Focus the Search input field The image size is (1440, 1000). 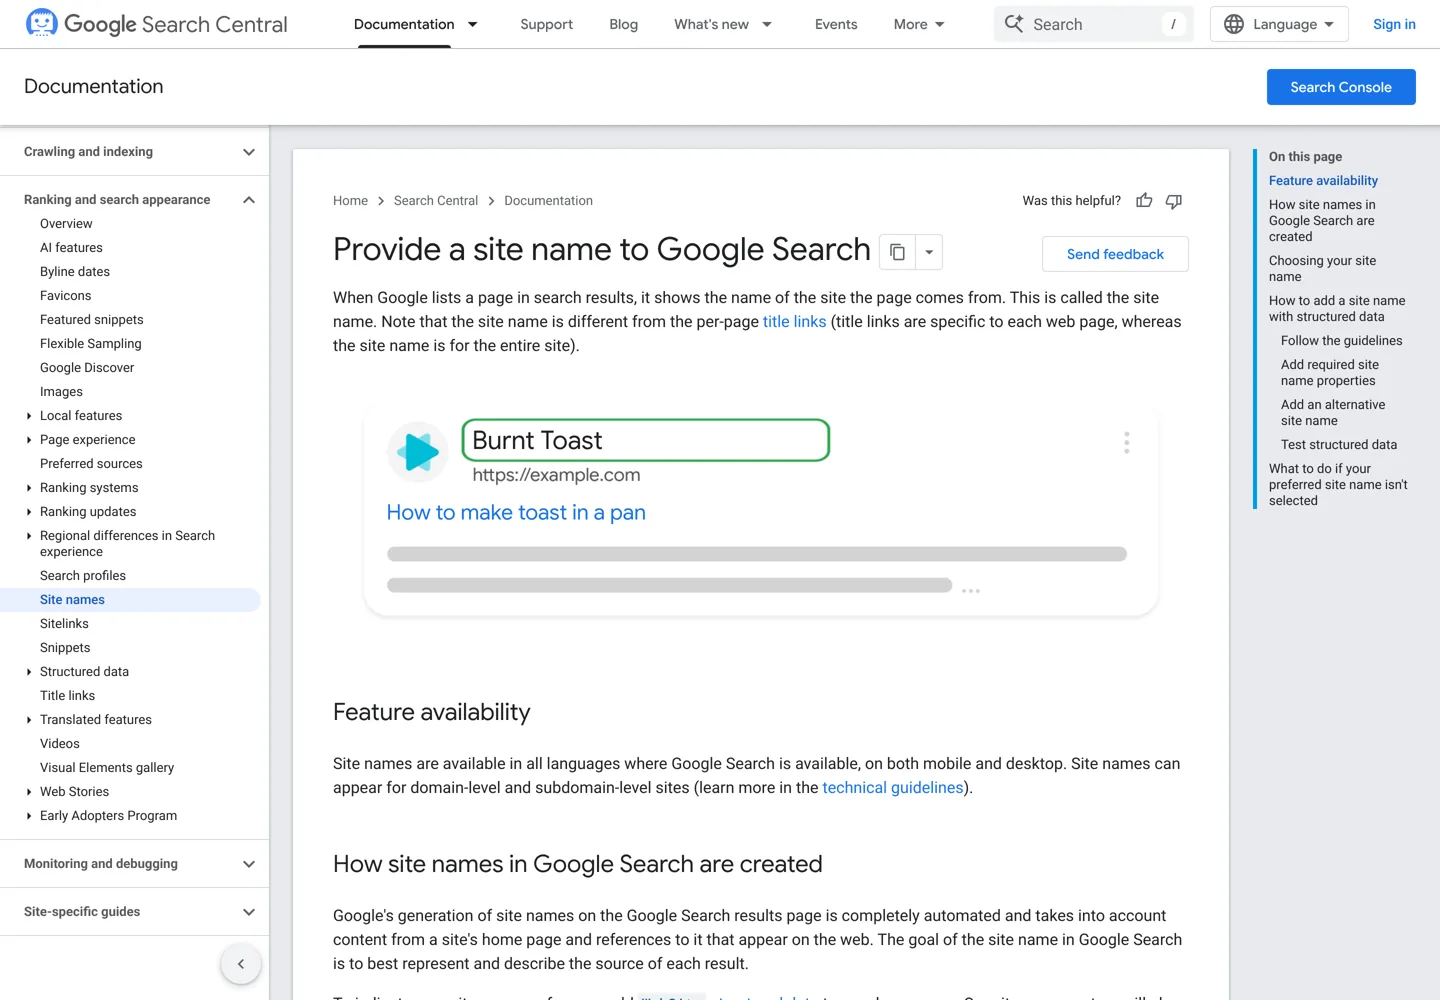1094,24
